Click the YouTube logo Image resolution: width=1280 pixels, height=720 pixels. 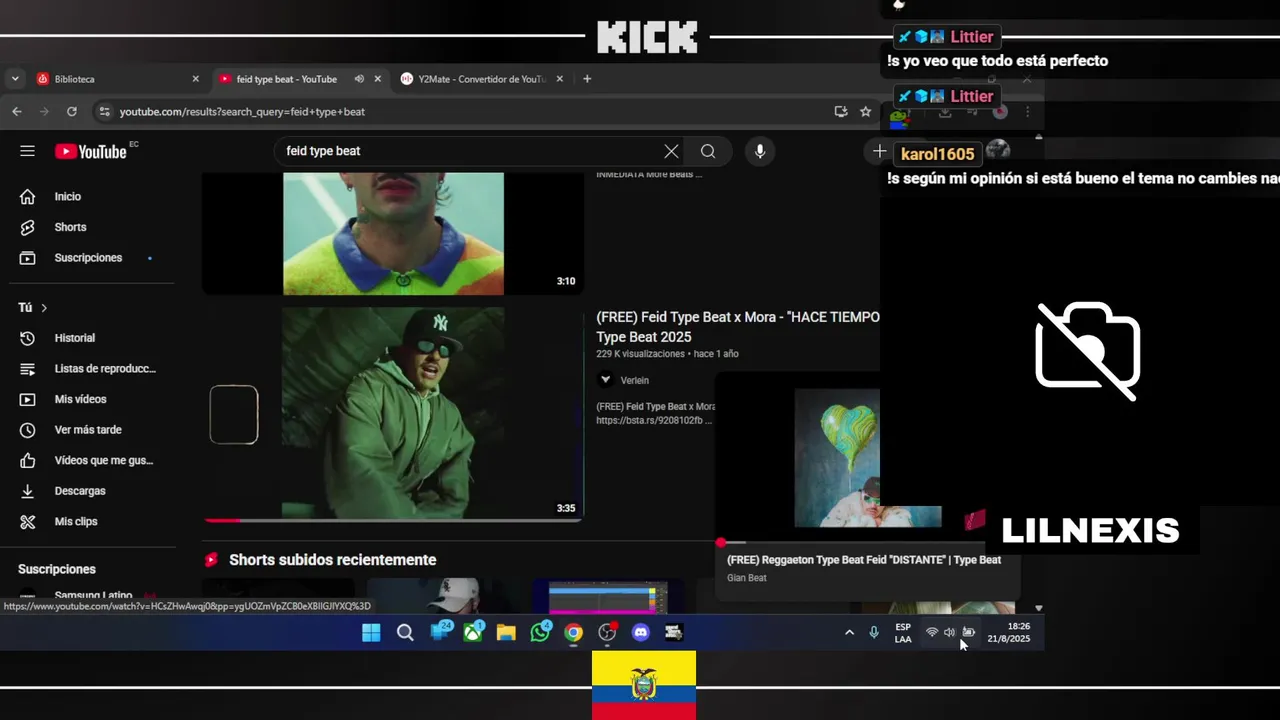pos(91,152)
